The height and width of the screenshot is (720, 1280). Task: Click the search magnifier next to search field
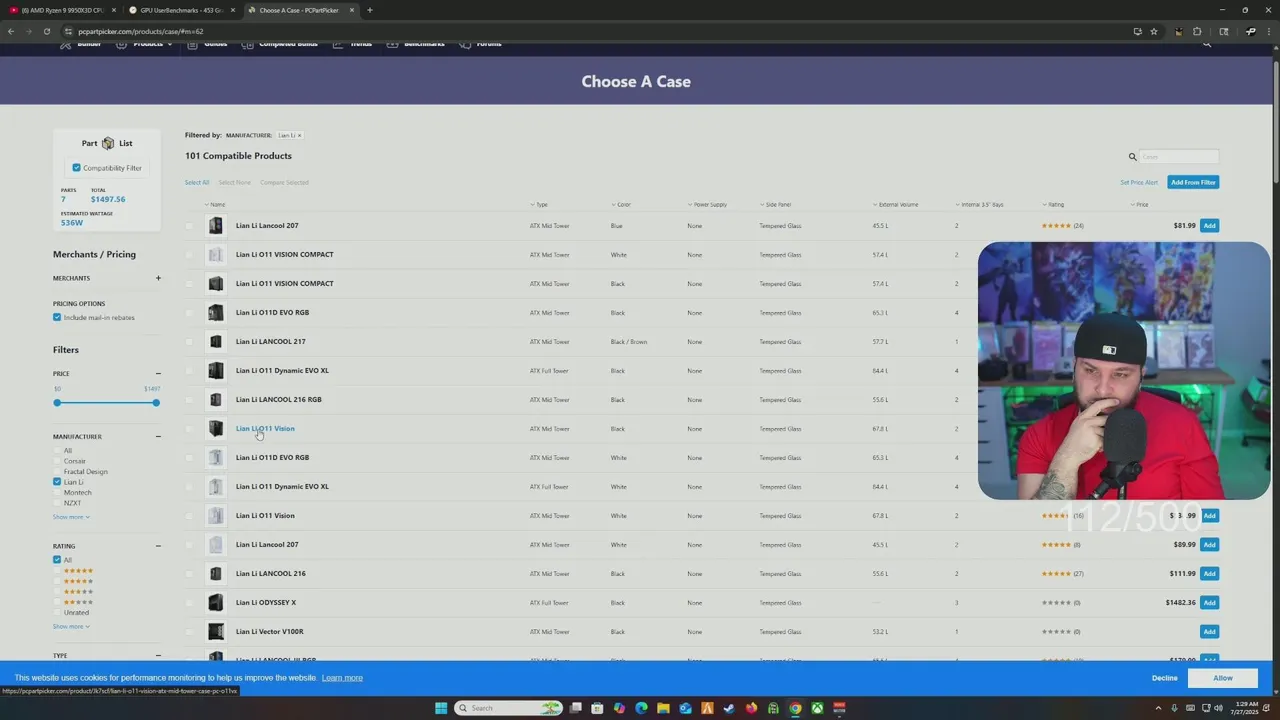[1132, 157]
